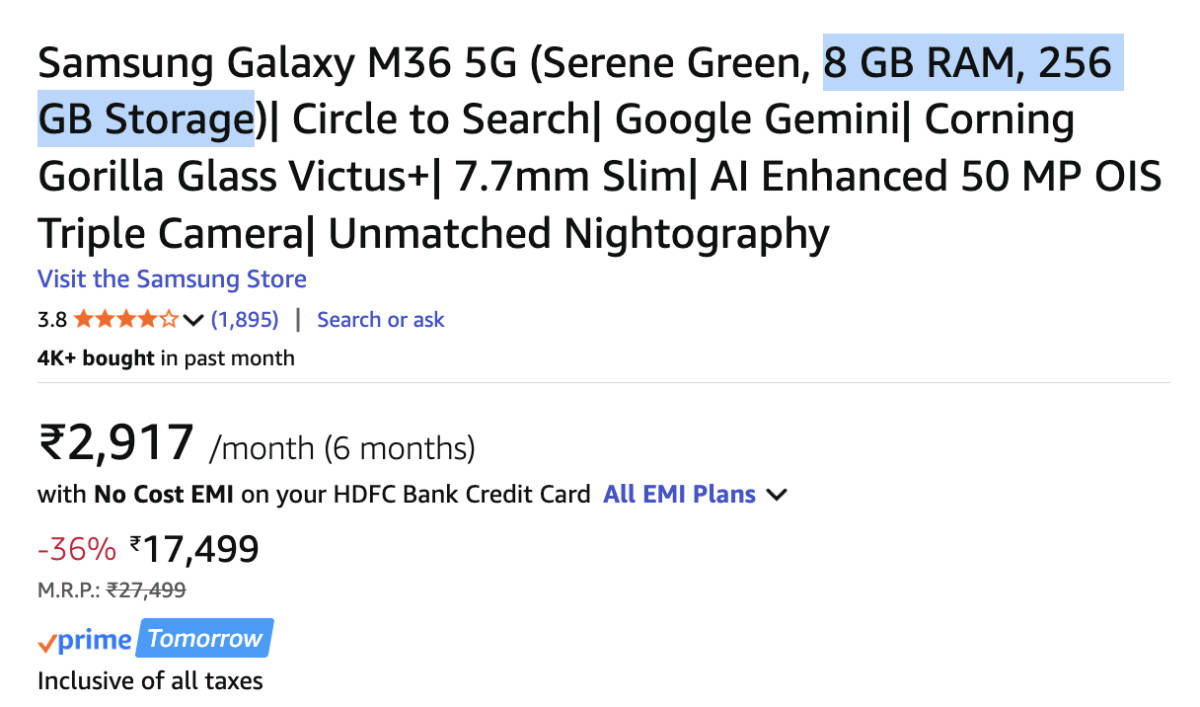Click the Inclusive of all taxes text

tap(150, 682)
